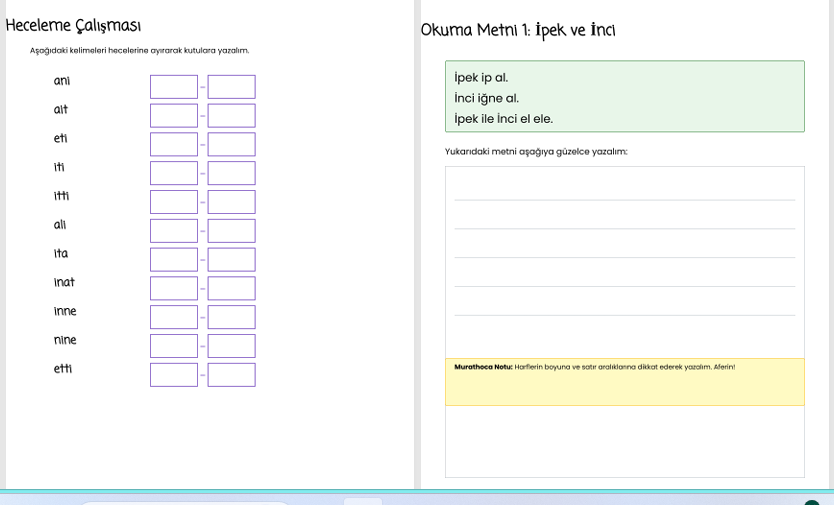Click the word "inat" in the list
The height and width of the screenshot is (505, 834).
click(64, 283)
